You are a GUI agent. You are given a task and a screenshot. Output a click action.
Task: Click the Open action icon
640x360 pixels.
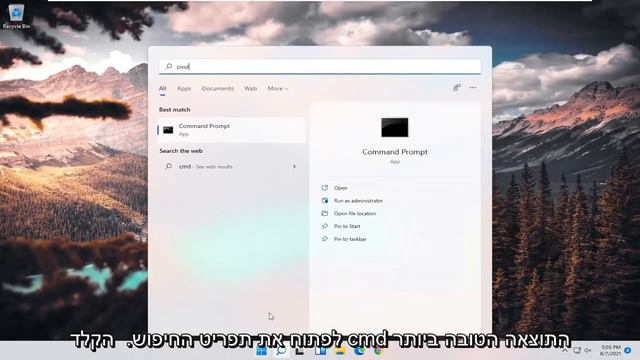click(325, 188)
